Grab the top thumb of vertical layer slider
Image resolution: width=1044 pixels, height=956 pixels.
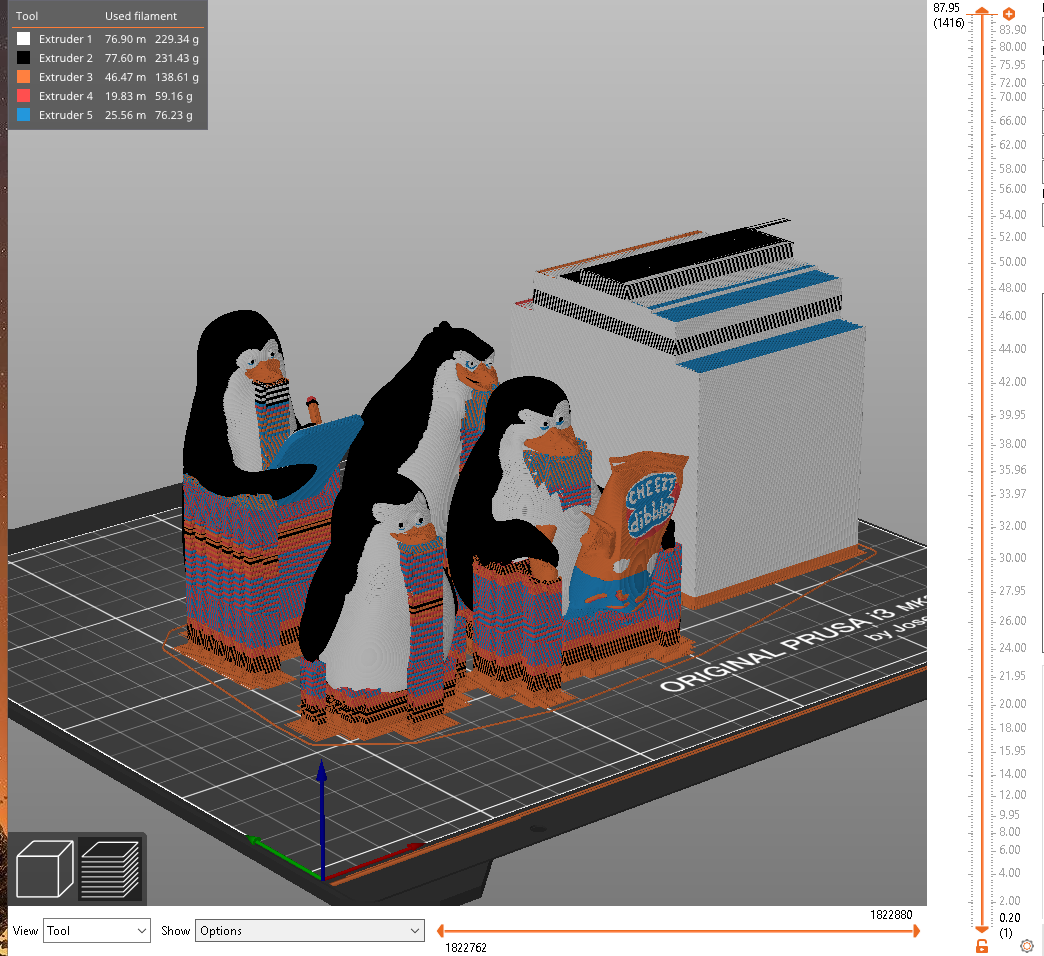982,11
